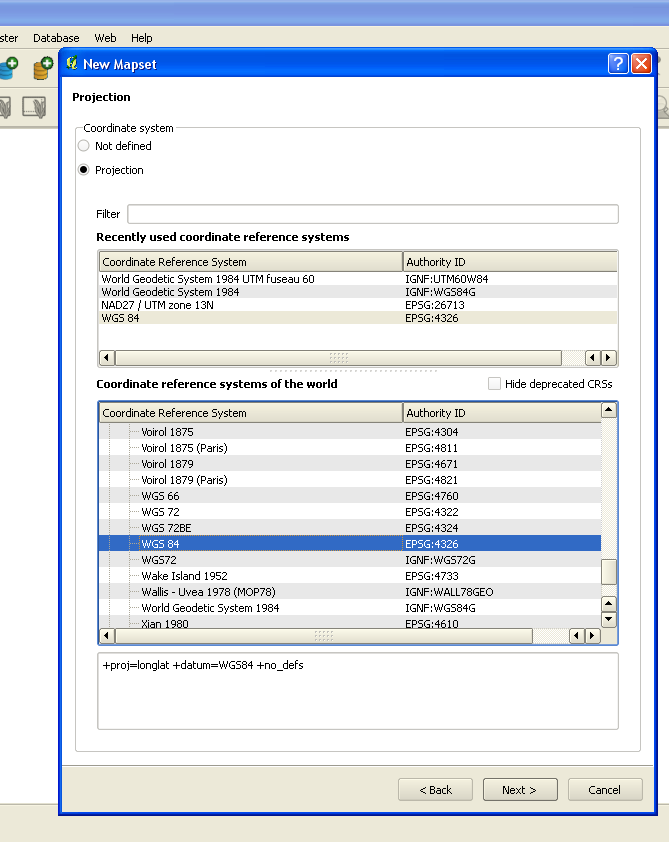Click Authority ID header in recently used list
The width and height of the screenshot is (669, 842).
510,262
